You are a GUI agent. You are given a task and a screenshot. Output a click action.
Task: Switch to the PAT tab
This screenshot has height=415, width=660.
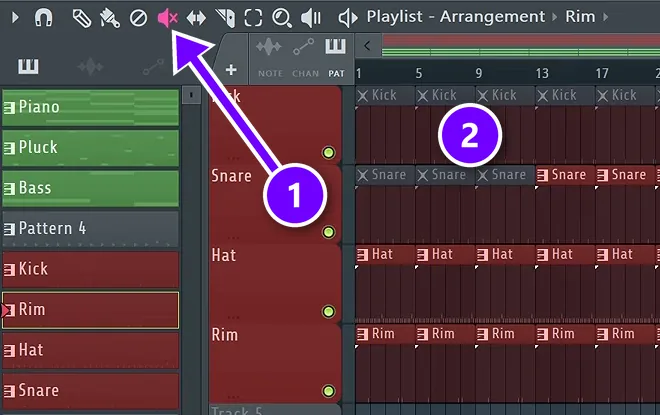click(336, 58)
